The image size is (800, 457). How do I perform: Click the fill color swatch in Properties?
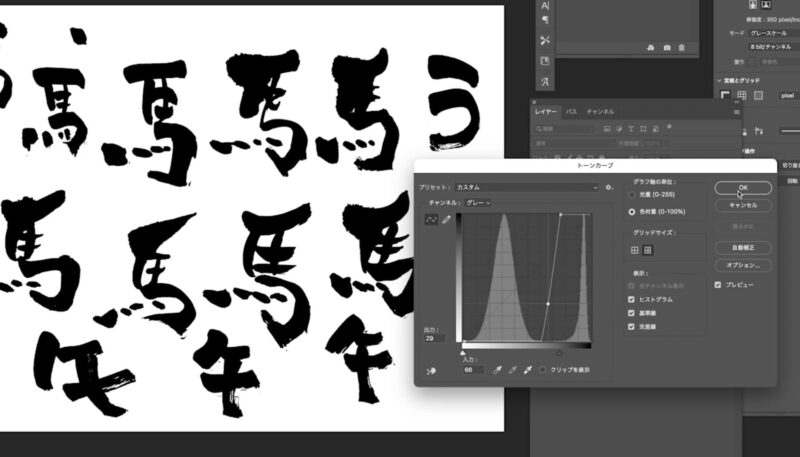[752, 62]
